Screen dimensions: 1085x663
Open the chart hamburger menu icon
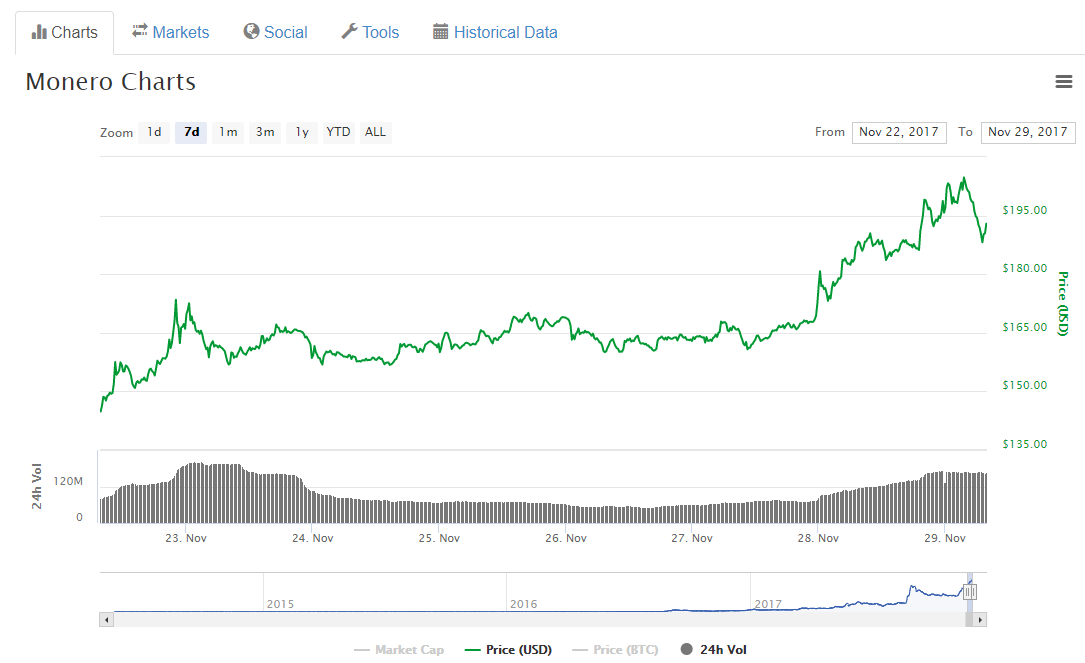point(1064,82)
